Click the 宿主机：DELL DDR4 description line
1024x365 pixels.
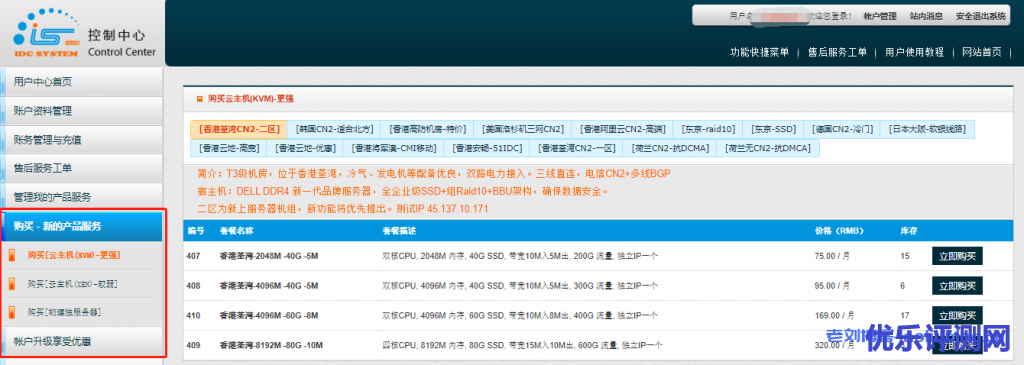coord(403,191)
